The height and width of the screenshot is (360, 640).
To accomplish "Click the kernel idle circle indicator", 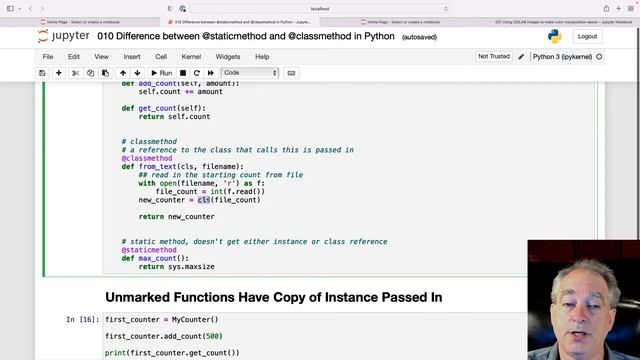I will (x=599, y=57).
